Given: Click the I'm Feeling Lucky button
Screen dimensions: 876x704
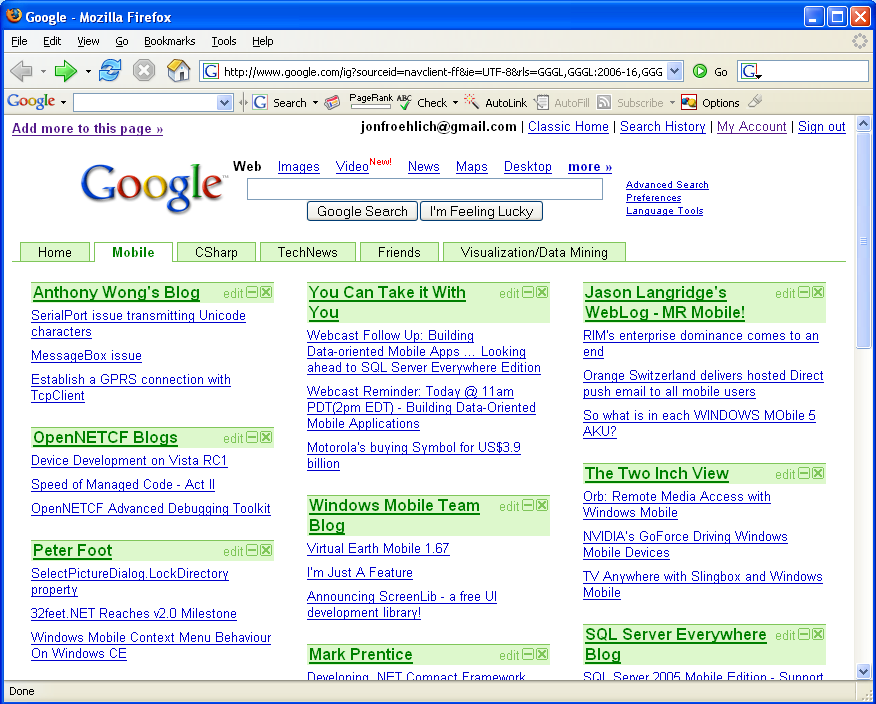Looking at the screenshot, I should [481, 211].
